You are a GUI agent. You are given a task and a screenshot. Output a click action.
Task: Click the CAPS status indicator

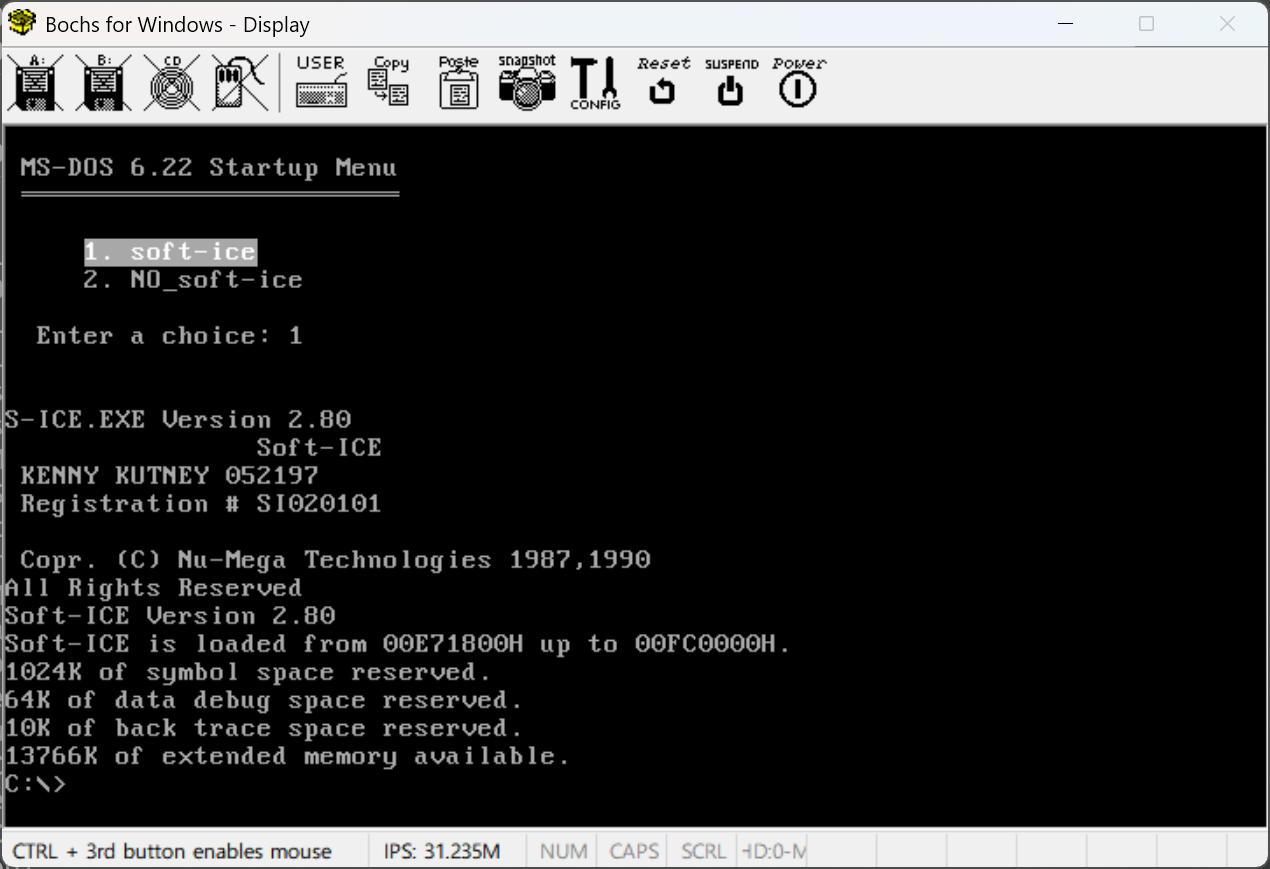click(x=634, y=851)
